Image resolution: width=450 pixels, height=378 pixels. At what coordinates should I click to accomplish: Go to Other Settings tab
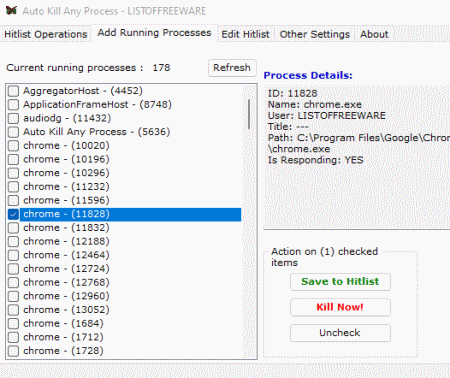pyautogui.click(x=315, y=34)
